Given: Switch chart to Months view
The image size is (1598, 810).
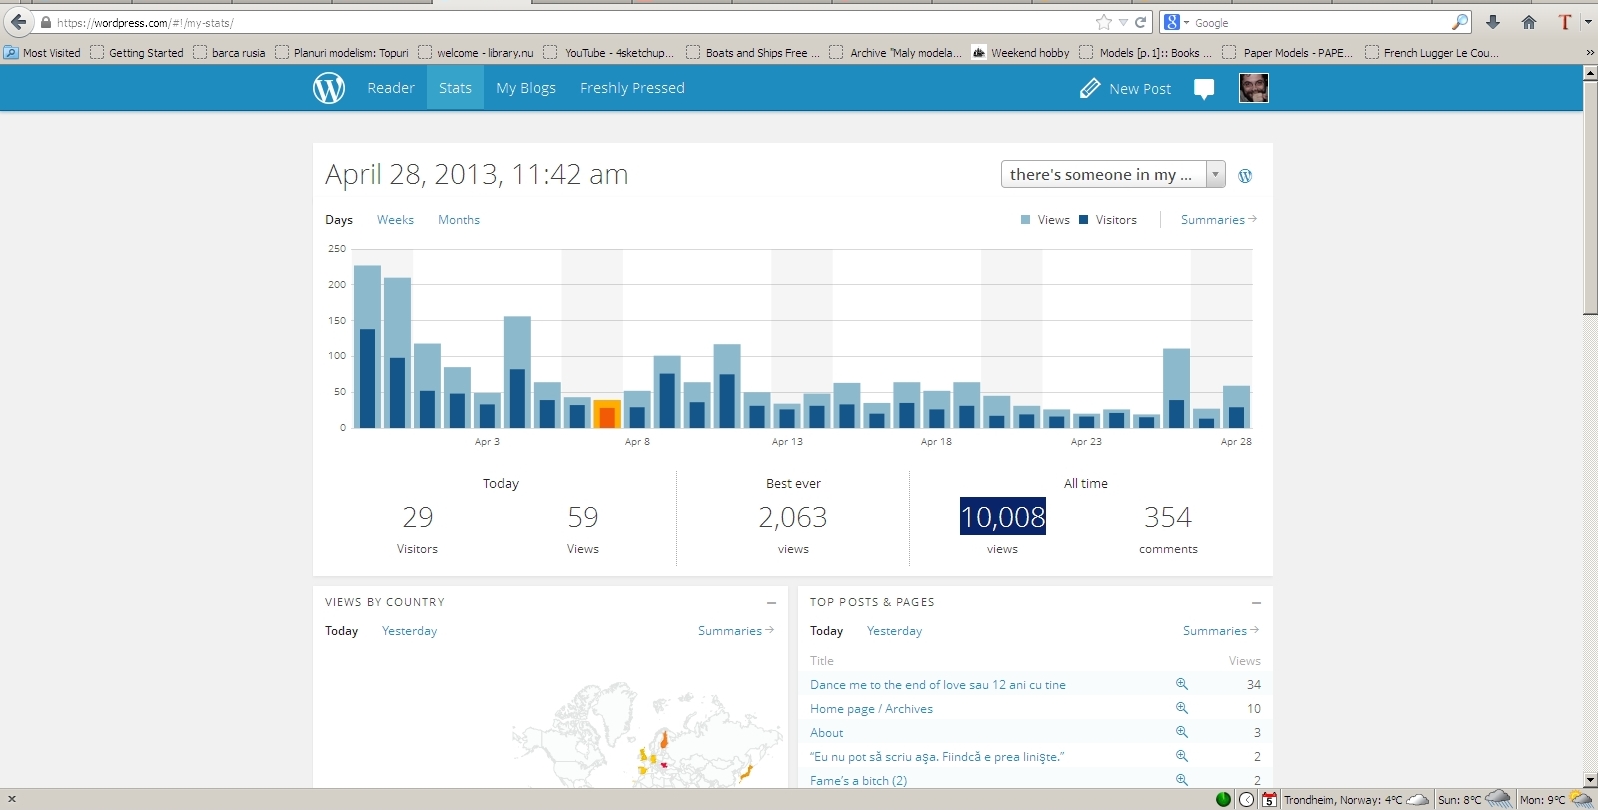Looking at the screenshot, I should [459, 220].
